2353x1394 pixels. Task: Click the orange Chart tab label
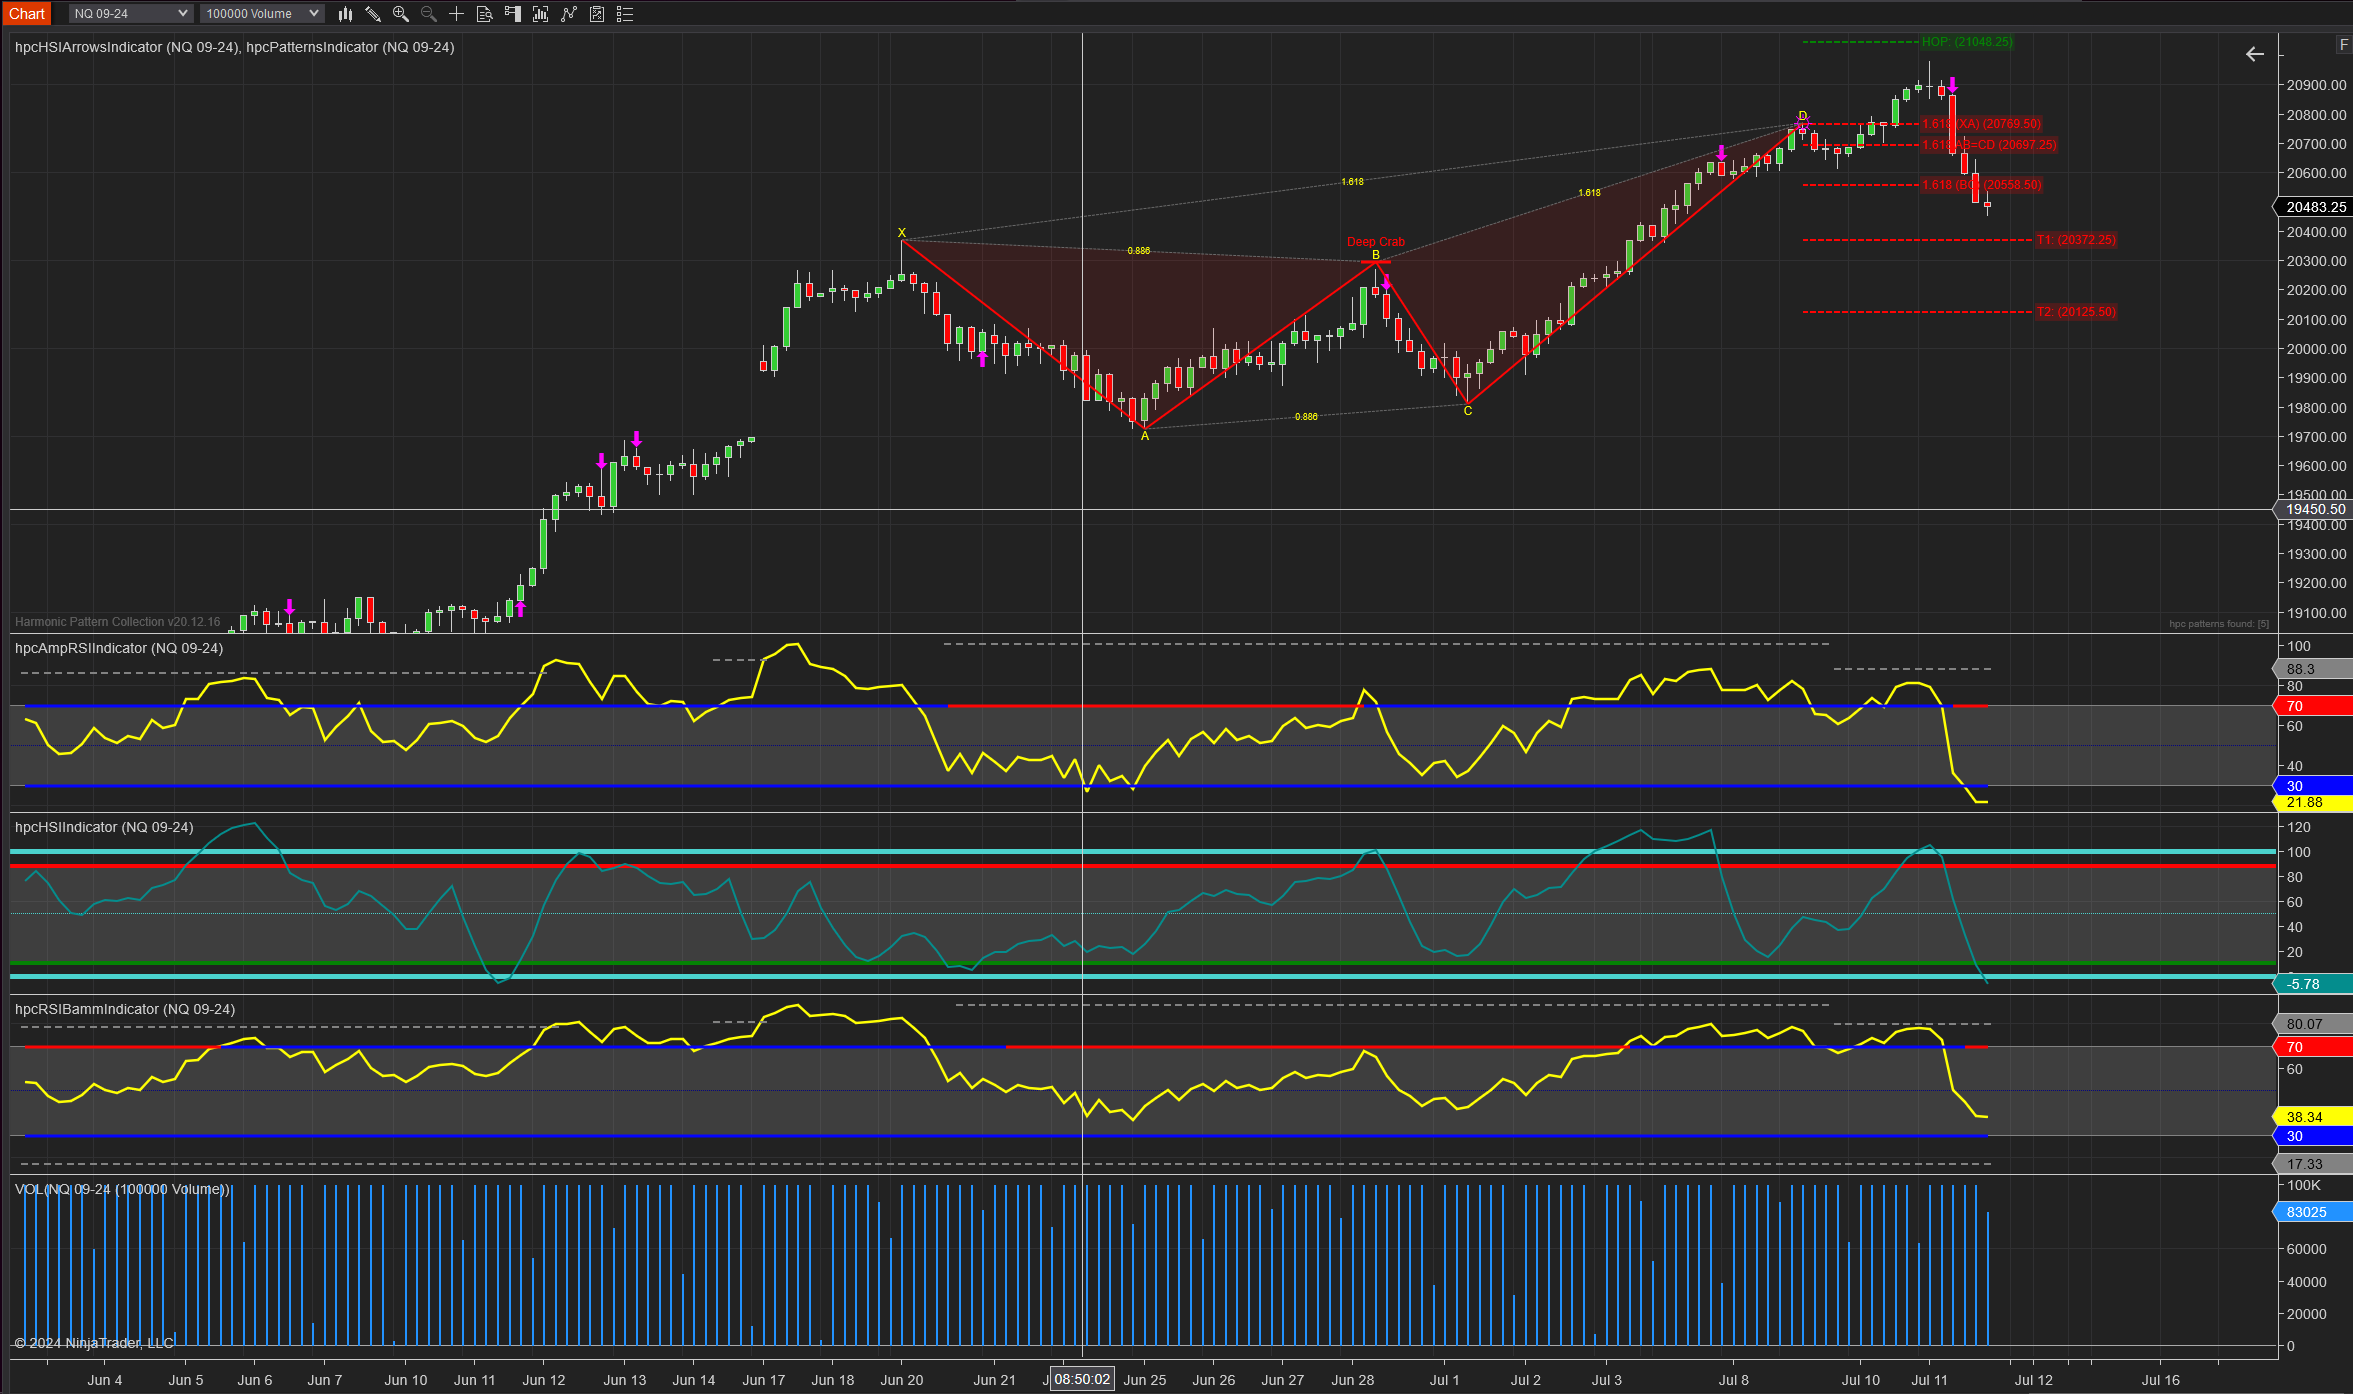coord(27,14)
